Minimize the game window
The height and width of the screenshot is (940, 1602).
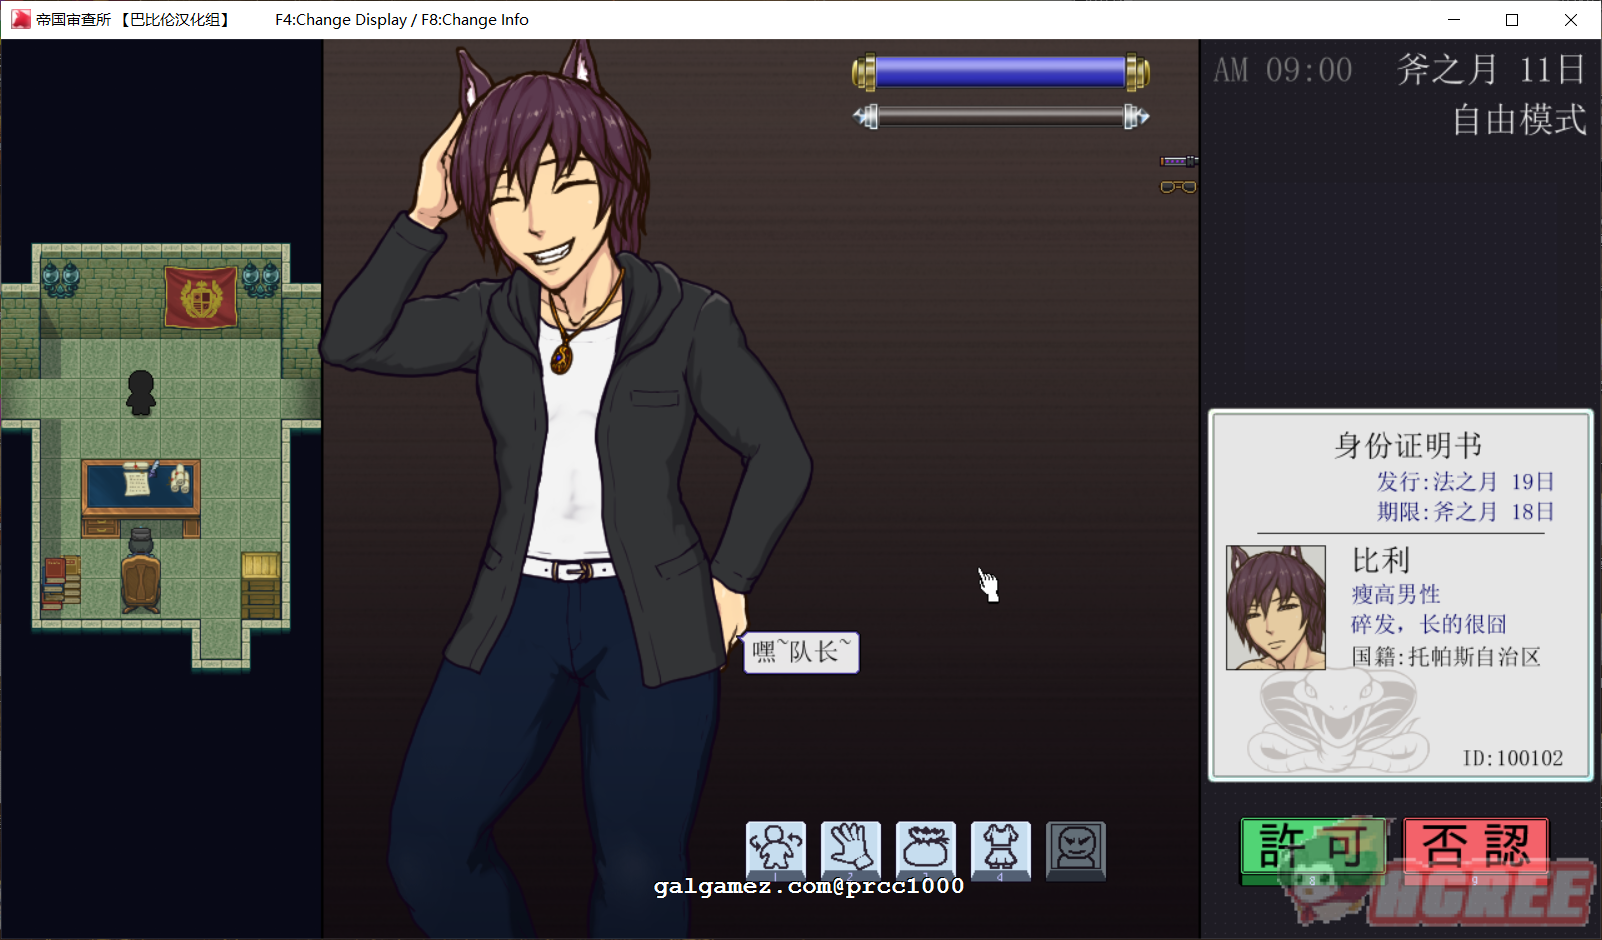click(x=1454, y=20)
